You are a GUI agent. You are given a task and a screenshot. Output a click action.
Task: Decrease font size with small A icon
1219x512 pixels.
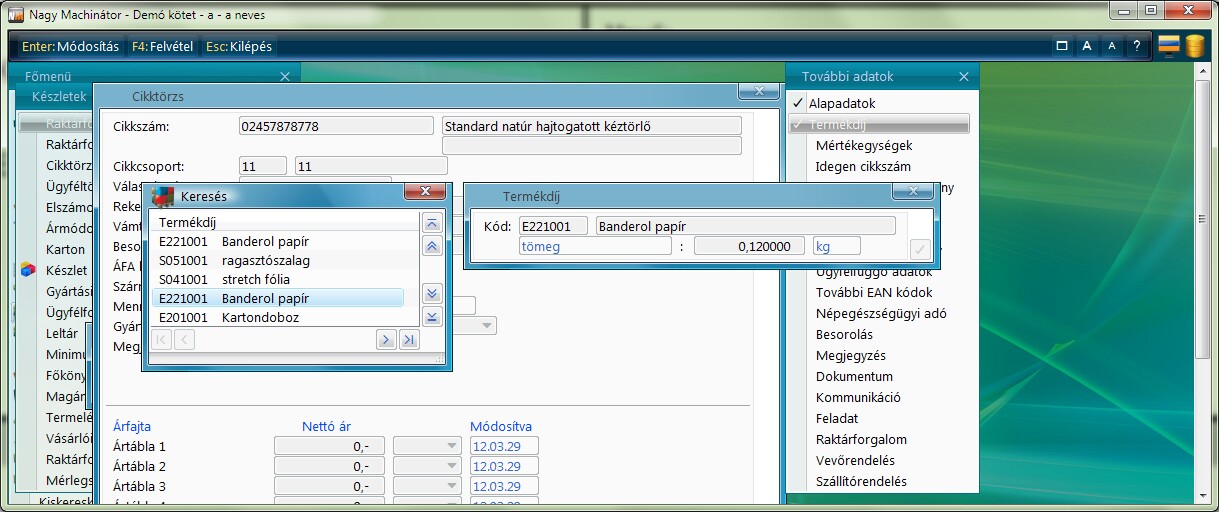(1111, 46)
